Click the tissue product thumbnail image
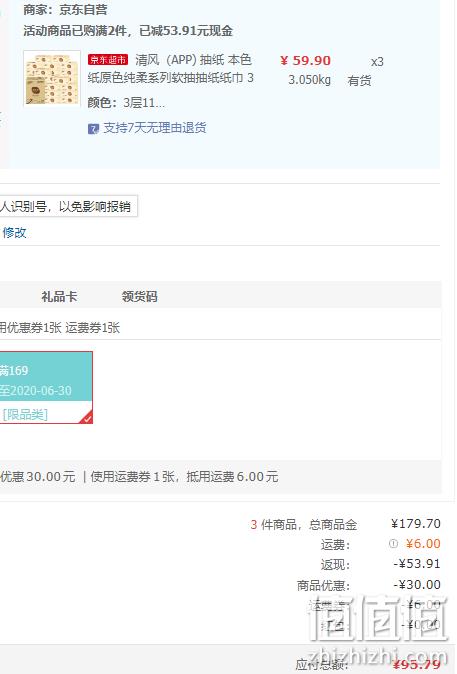 52,78
